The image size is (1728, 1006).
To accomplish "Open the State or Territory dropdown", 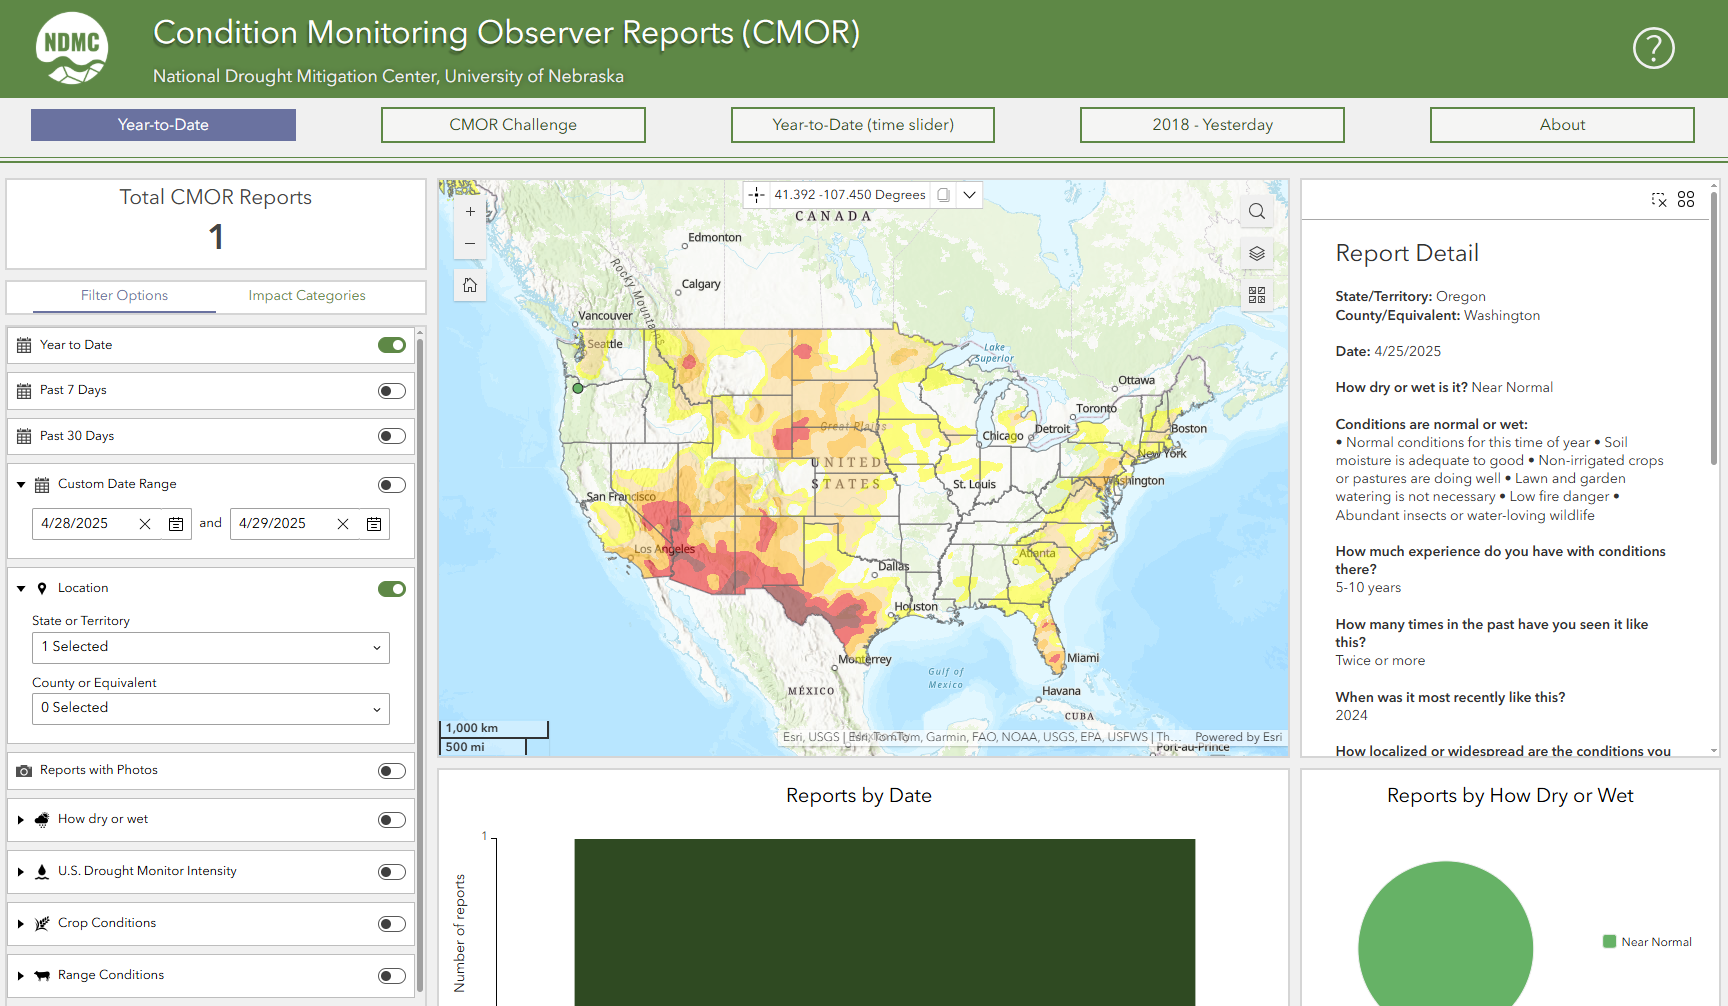I will click(211, 647).
